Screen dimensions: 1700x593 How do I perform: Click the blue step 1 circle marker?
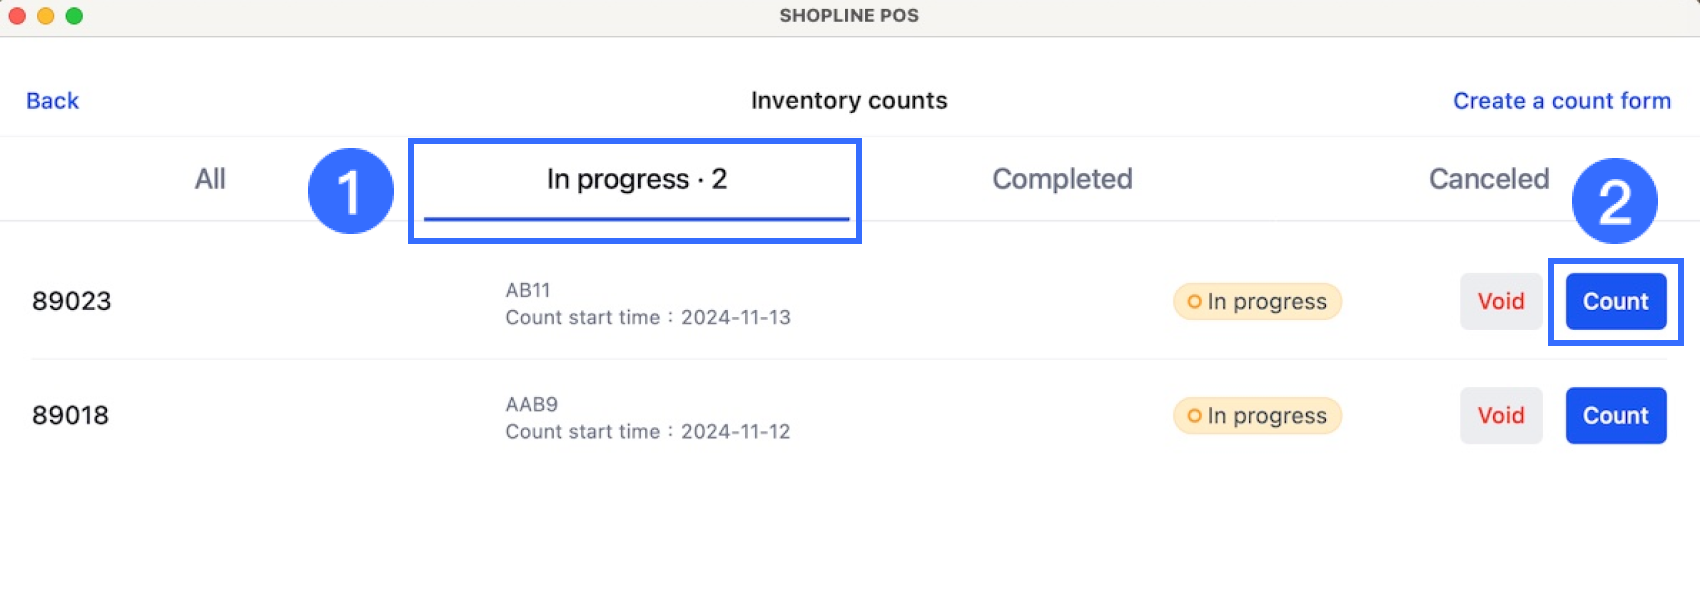[x=350, y=191]
